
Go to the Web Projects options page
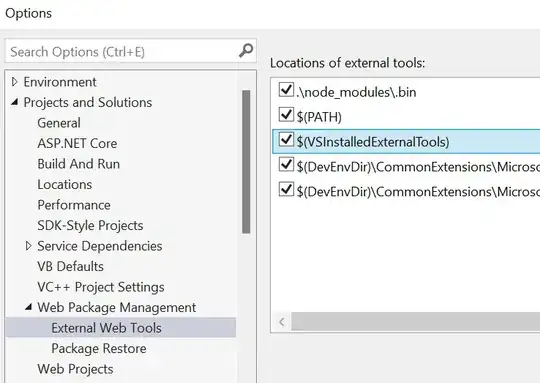coord(75,369)
